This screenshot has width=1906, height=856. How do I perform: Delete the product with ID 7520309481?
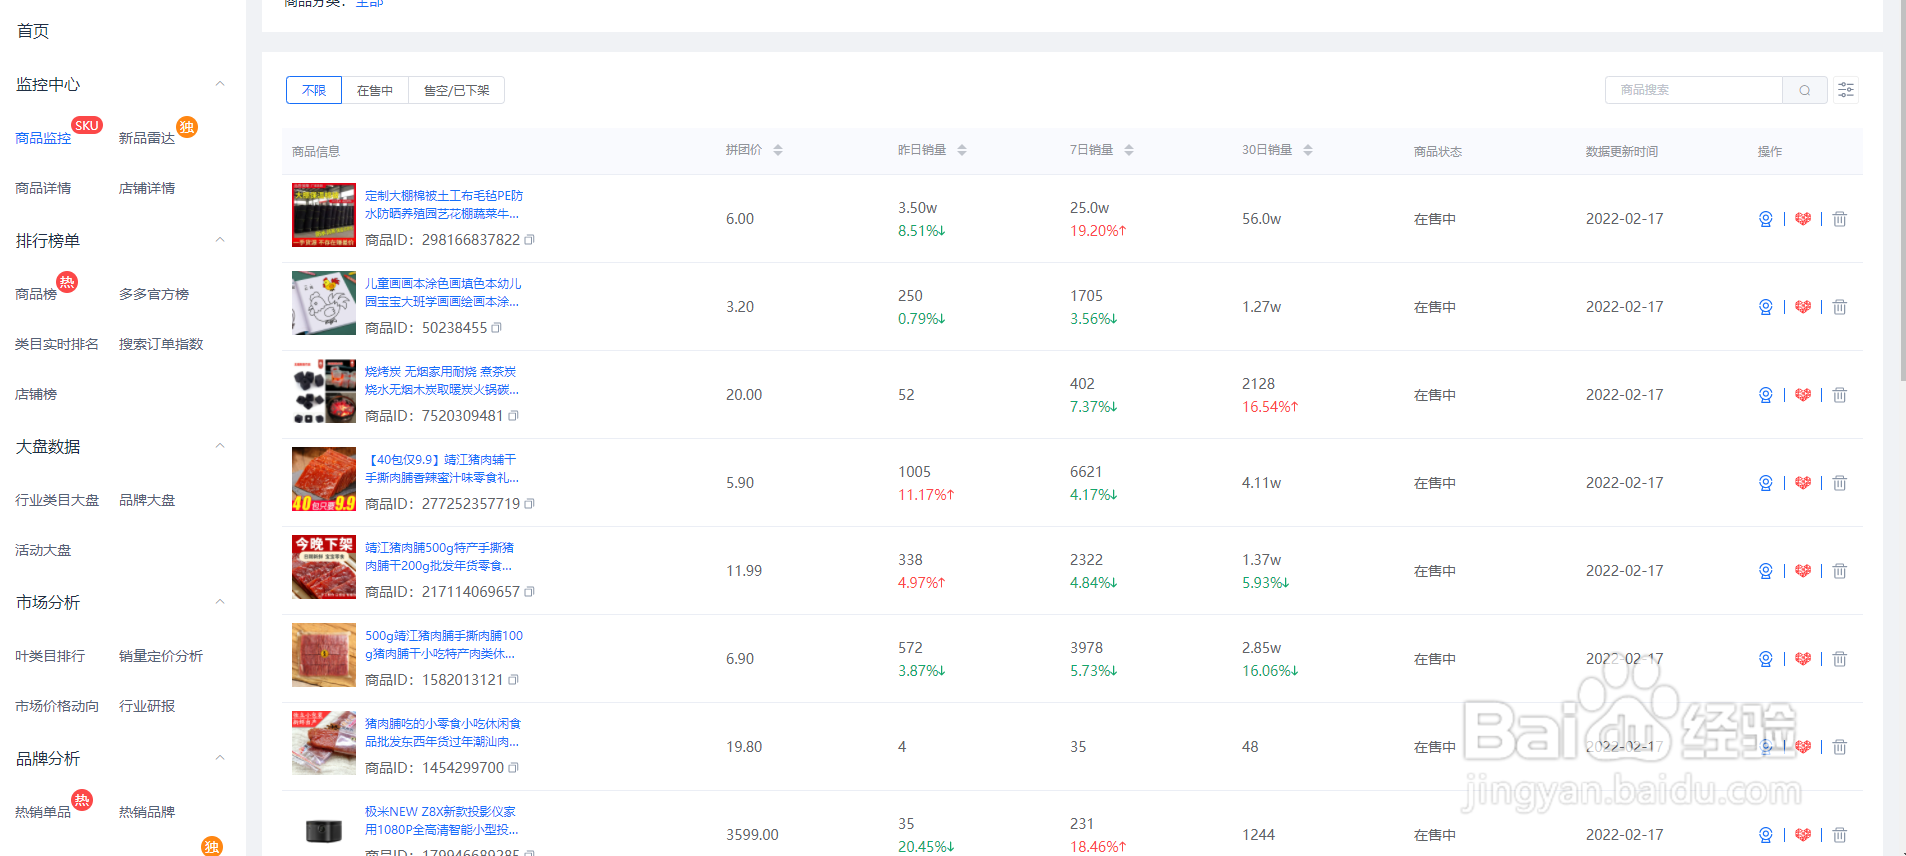pyautogui.click(x=1840, y=395)
